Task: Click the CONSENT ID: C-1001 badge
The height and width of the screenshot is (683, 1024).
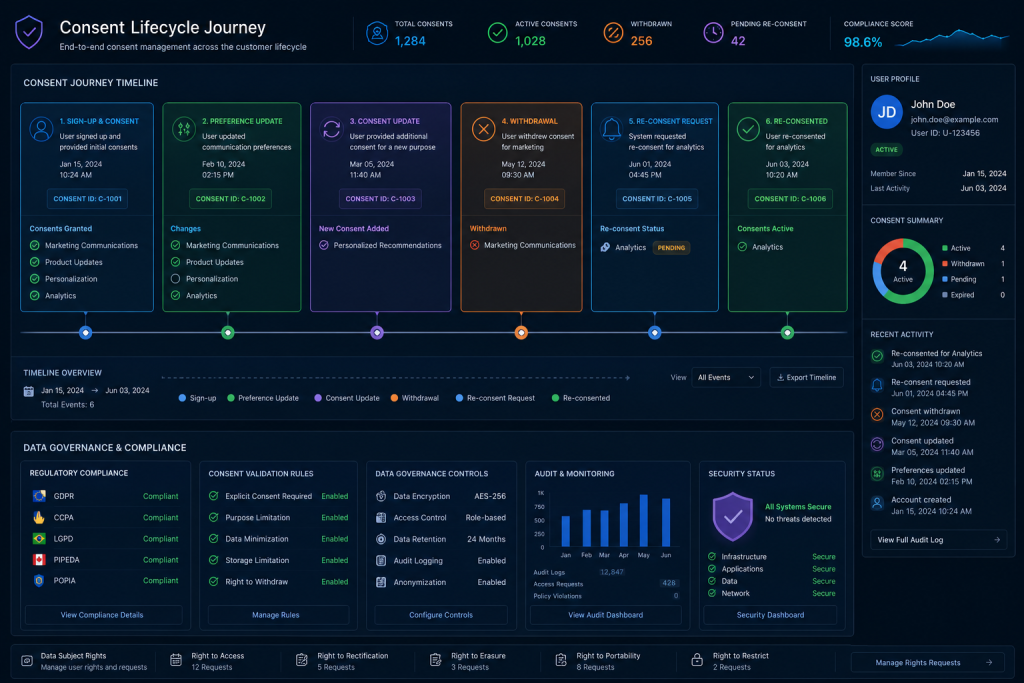Action: [88, 199]
